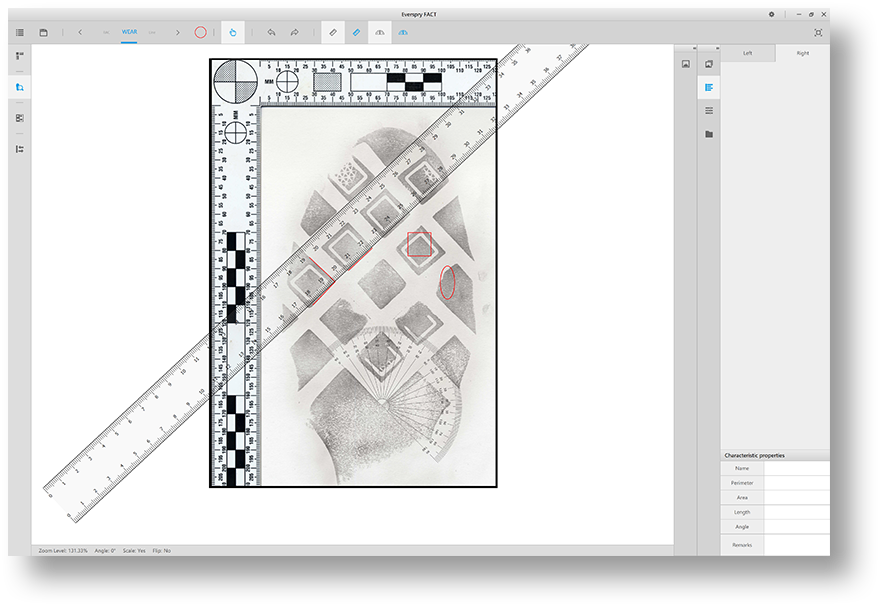881x607 pixels.
Task: Click the Zoom Level 131.33% status text
Action: 63,551
